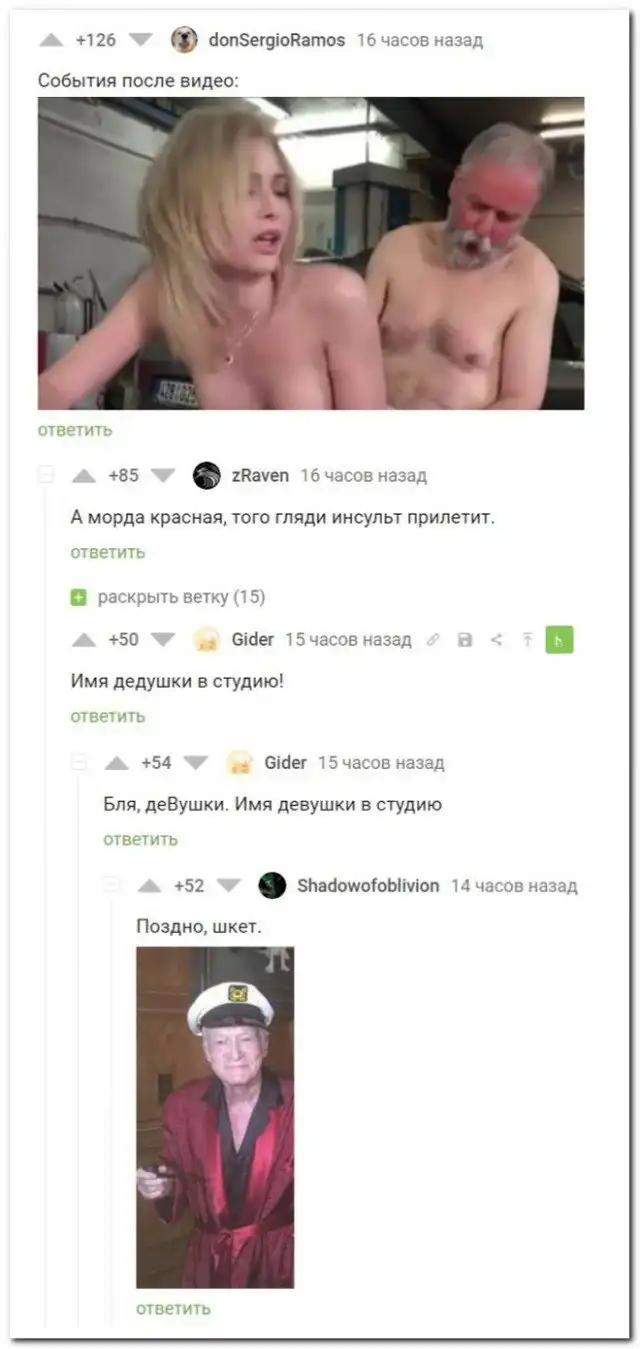Expand the hidden branch of 15 comments
The width and height of the screenshot is (640, 1349).
(181, 597)
